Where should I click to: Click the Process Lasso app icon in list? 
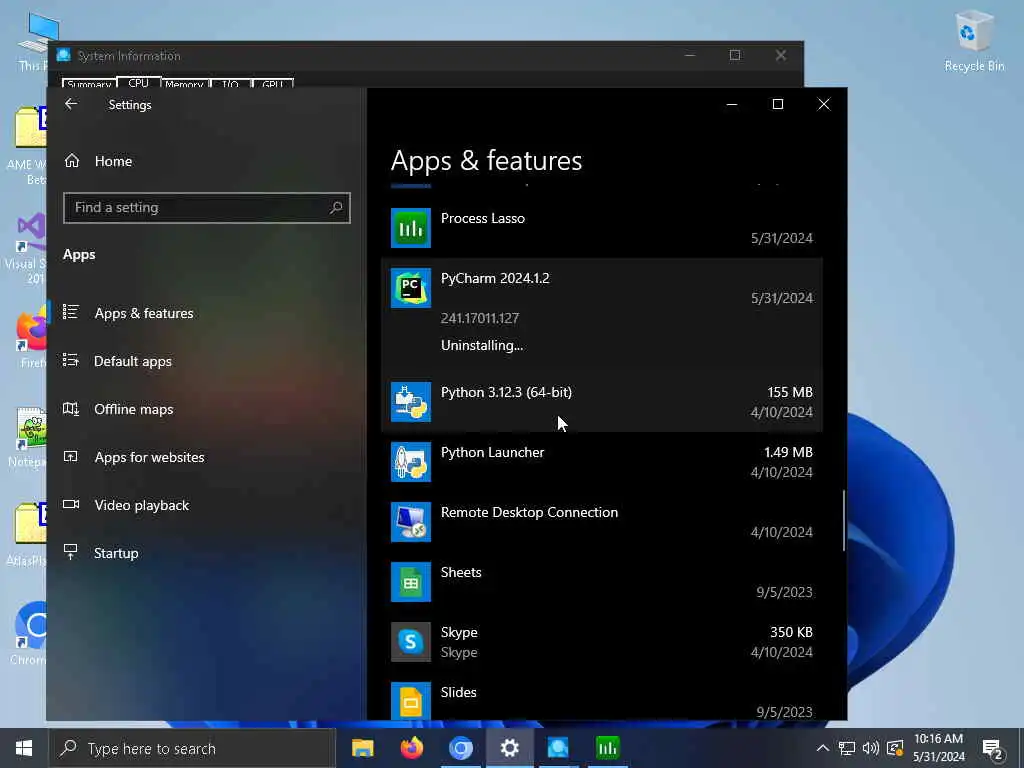pyautogui.click(x=411, y=228)
